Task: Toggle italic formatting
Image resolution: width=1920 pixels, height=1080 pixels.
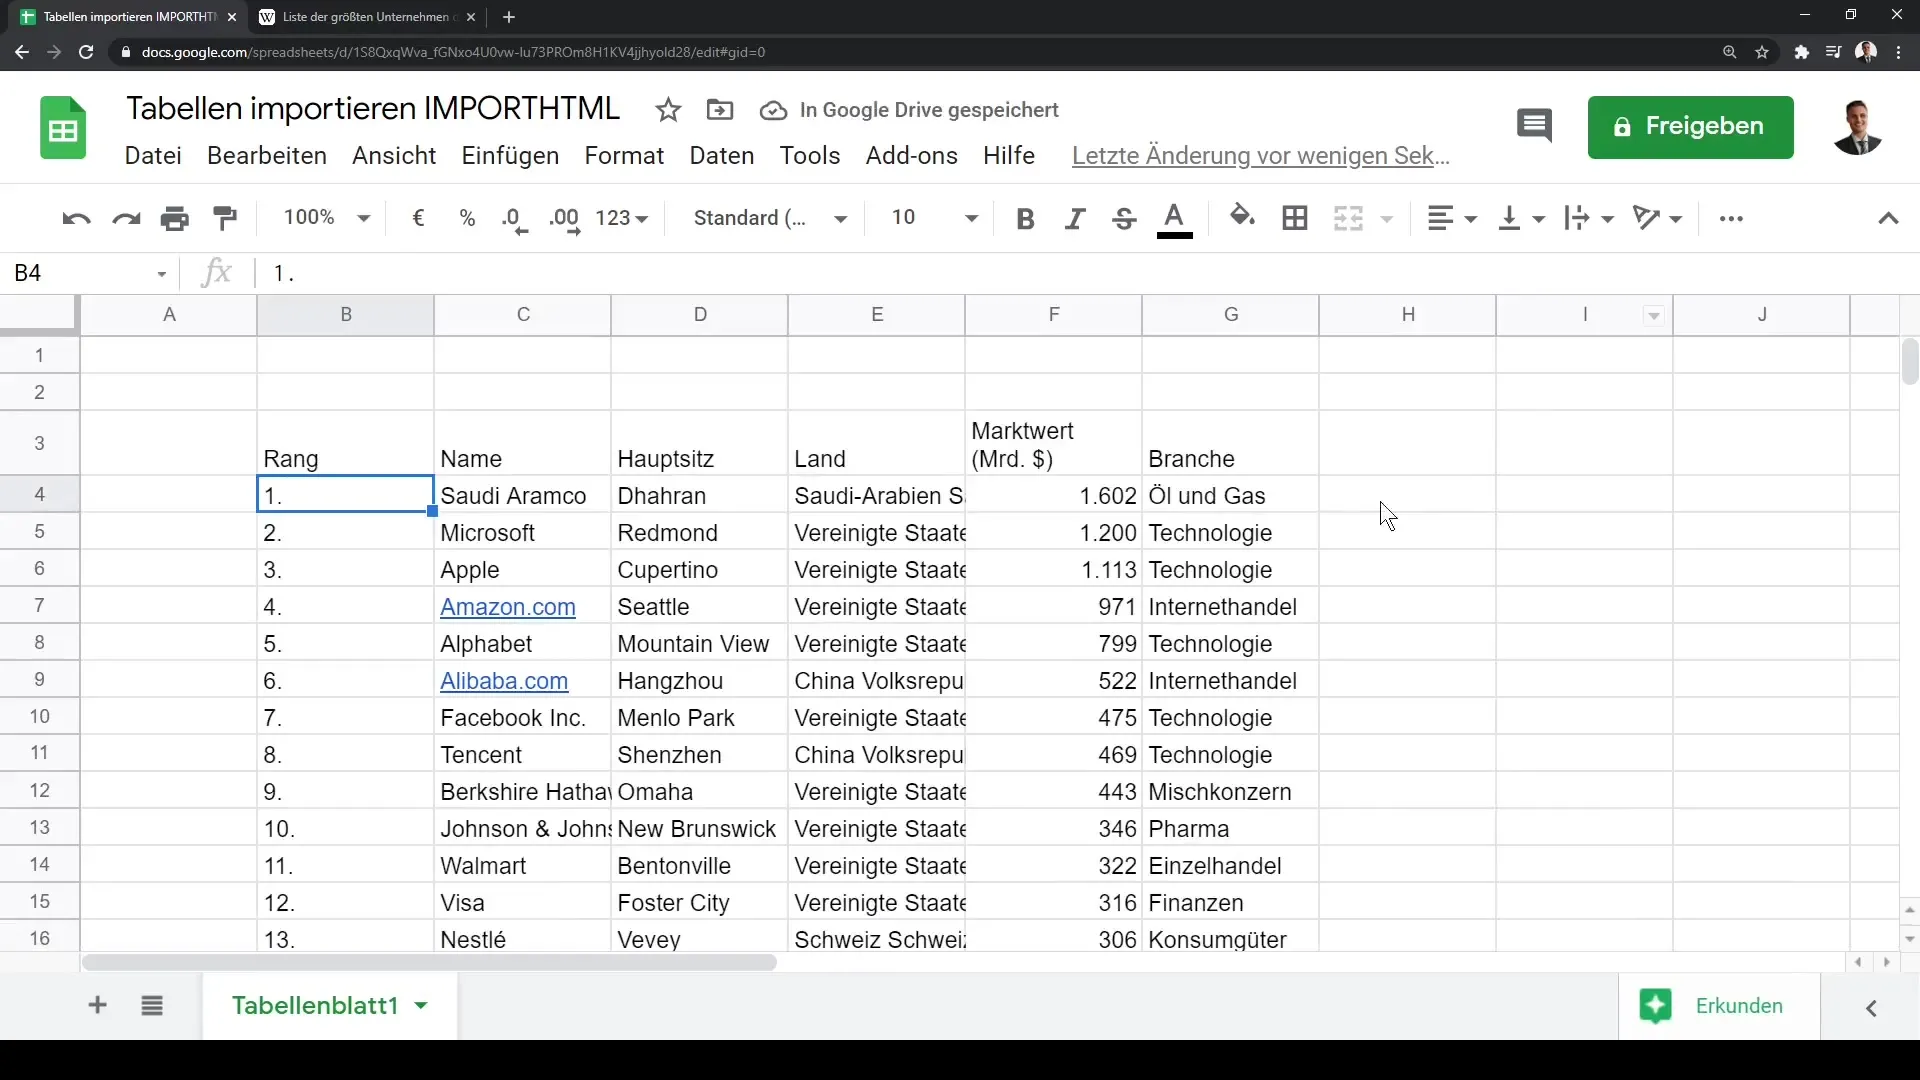Action: coord(1075,219)
